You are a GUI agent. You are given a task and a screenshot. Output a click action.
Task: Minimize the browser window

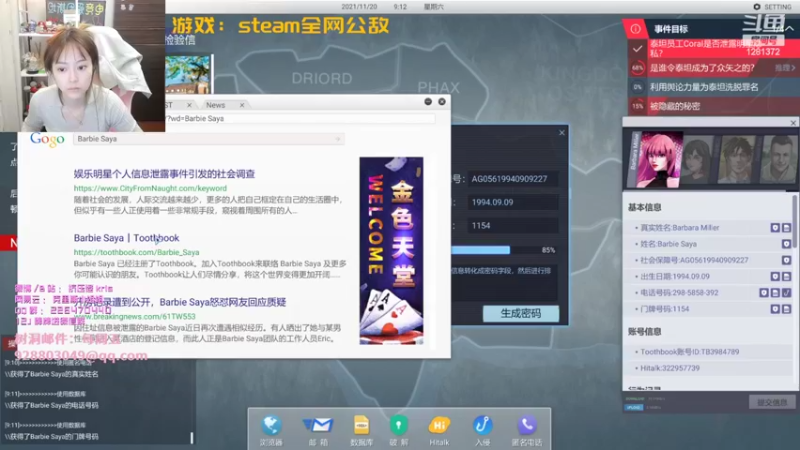[x=428, y=102]
